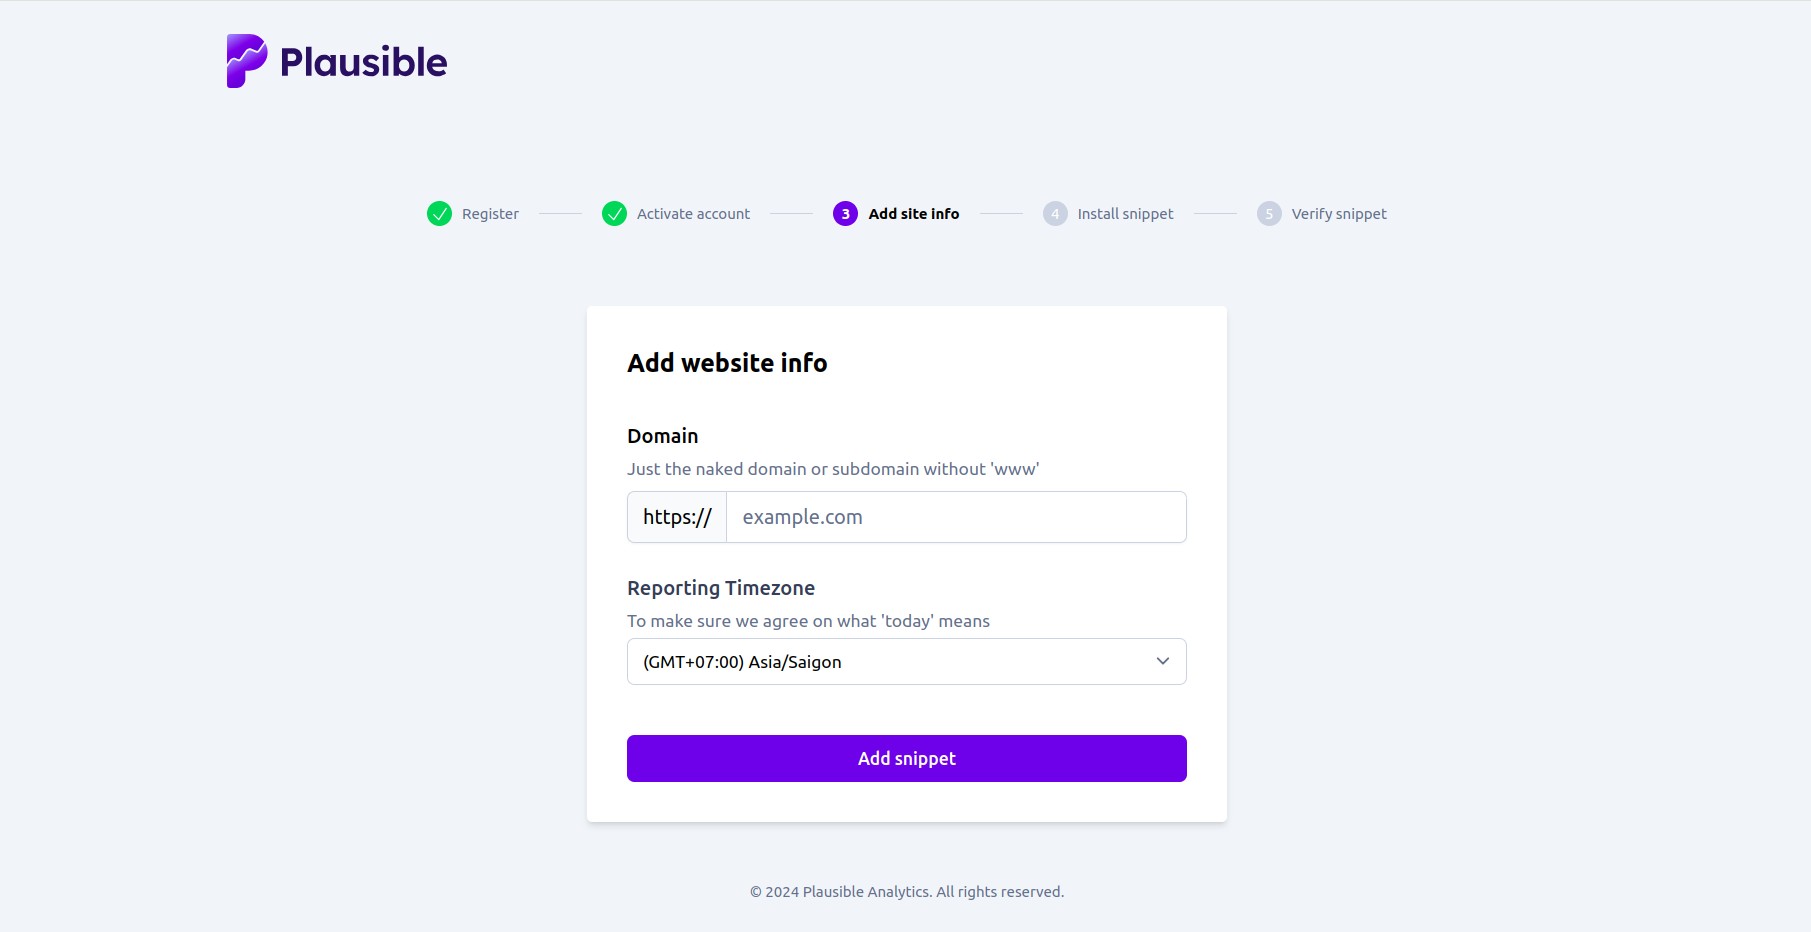This screenshot has height=932, width=1811.
Task: Click the purple step 3 circle icon
Action: tap(845, 213)
